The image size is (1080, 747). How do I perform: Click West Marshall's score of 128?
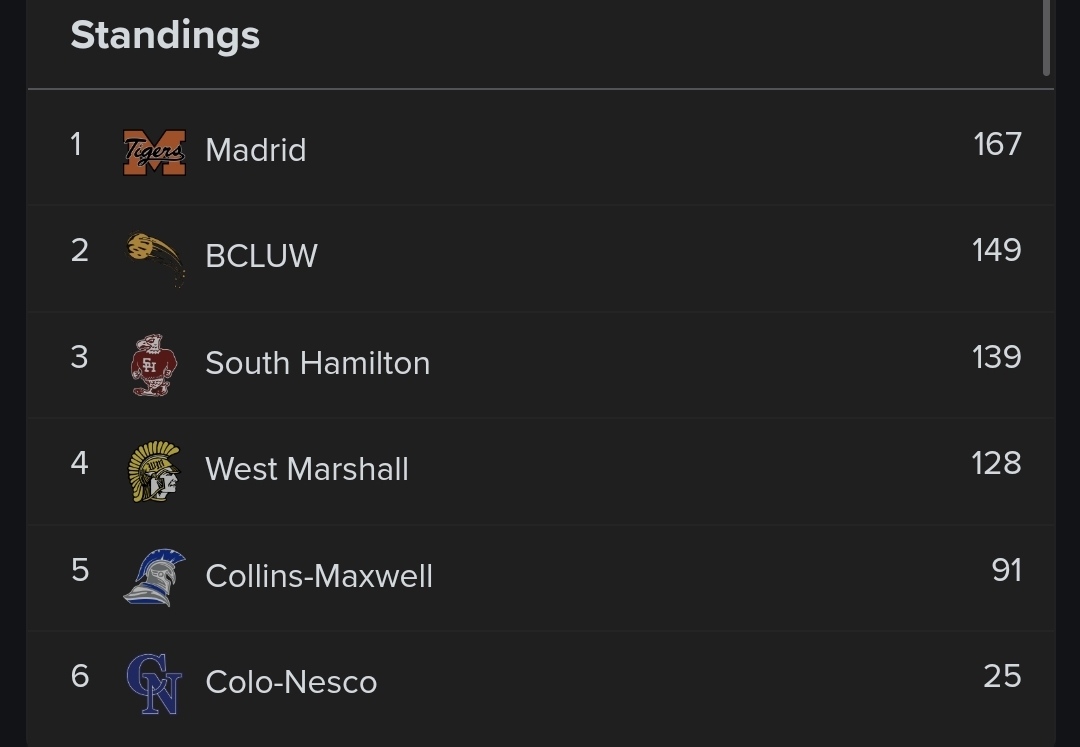click(996, 464)
